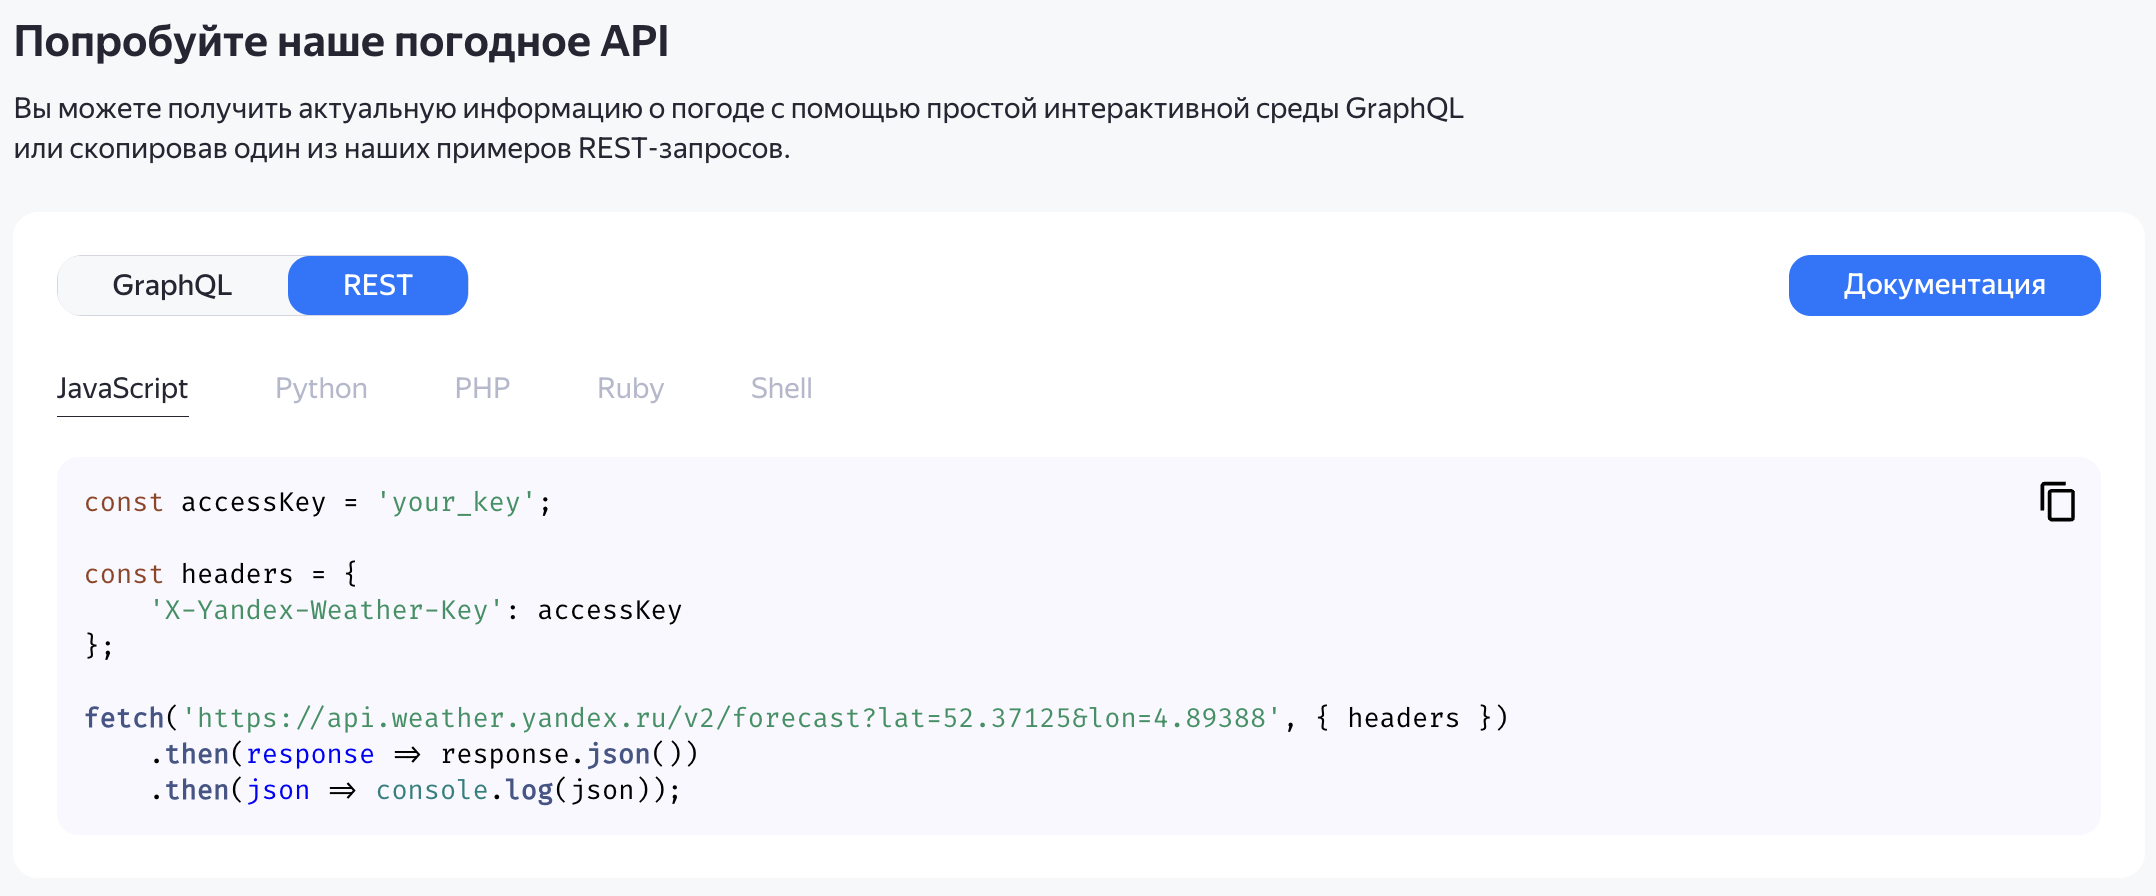Switch to the Python example tab
The height and width of the screenshot is (896, 2156).
(321, 388)
